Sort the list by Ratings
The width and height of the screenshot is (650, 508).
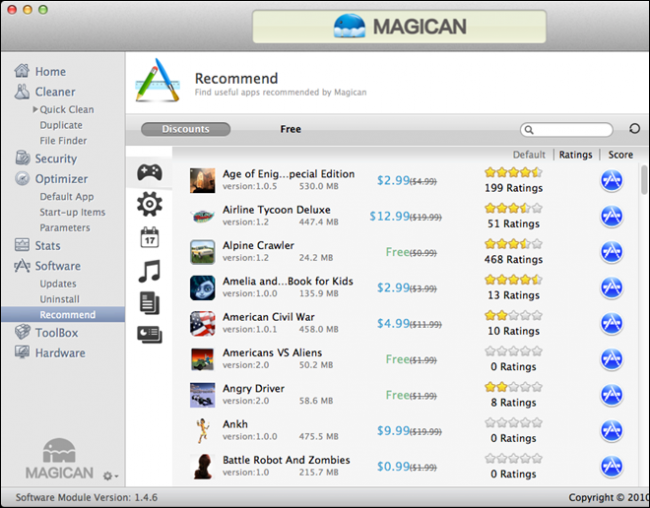coord(575,155)
